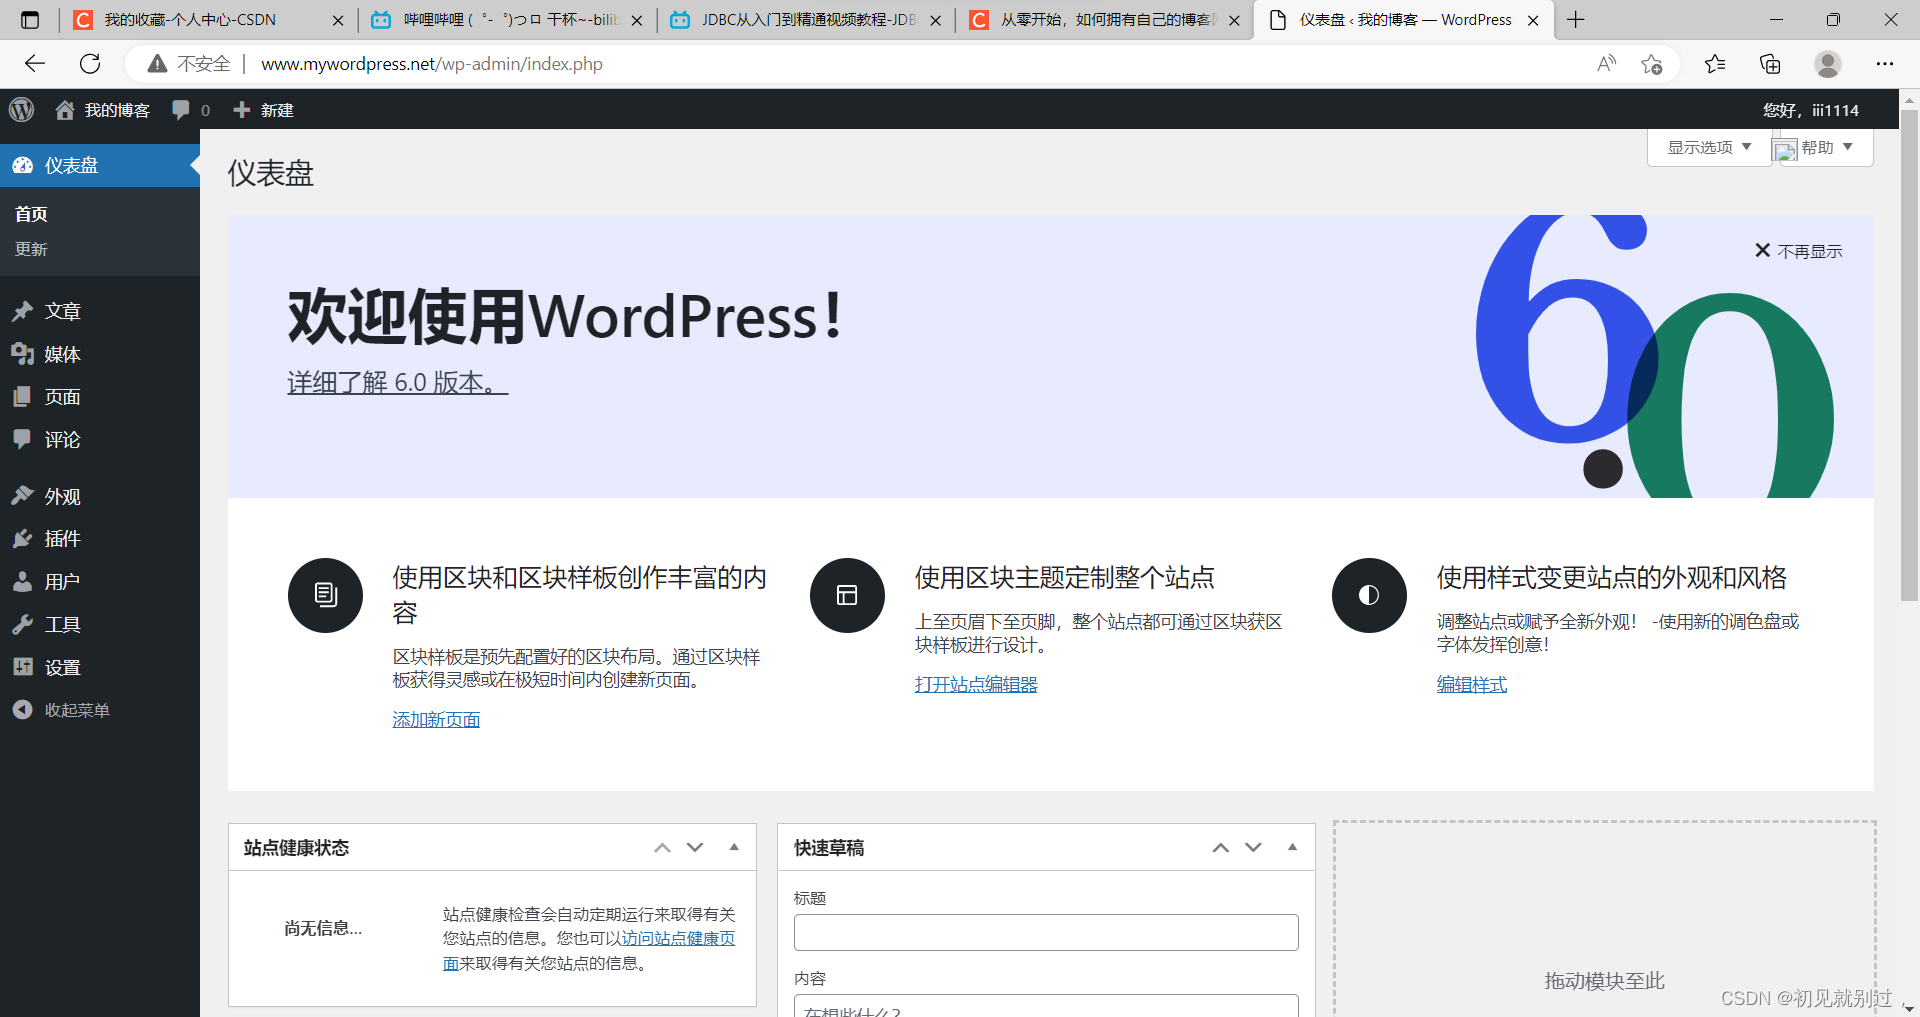This screenshot has width=1920, height=1017.
Task: Open 评论 comments sidebar icon
Action: click(x=23, y=440)
